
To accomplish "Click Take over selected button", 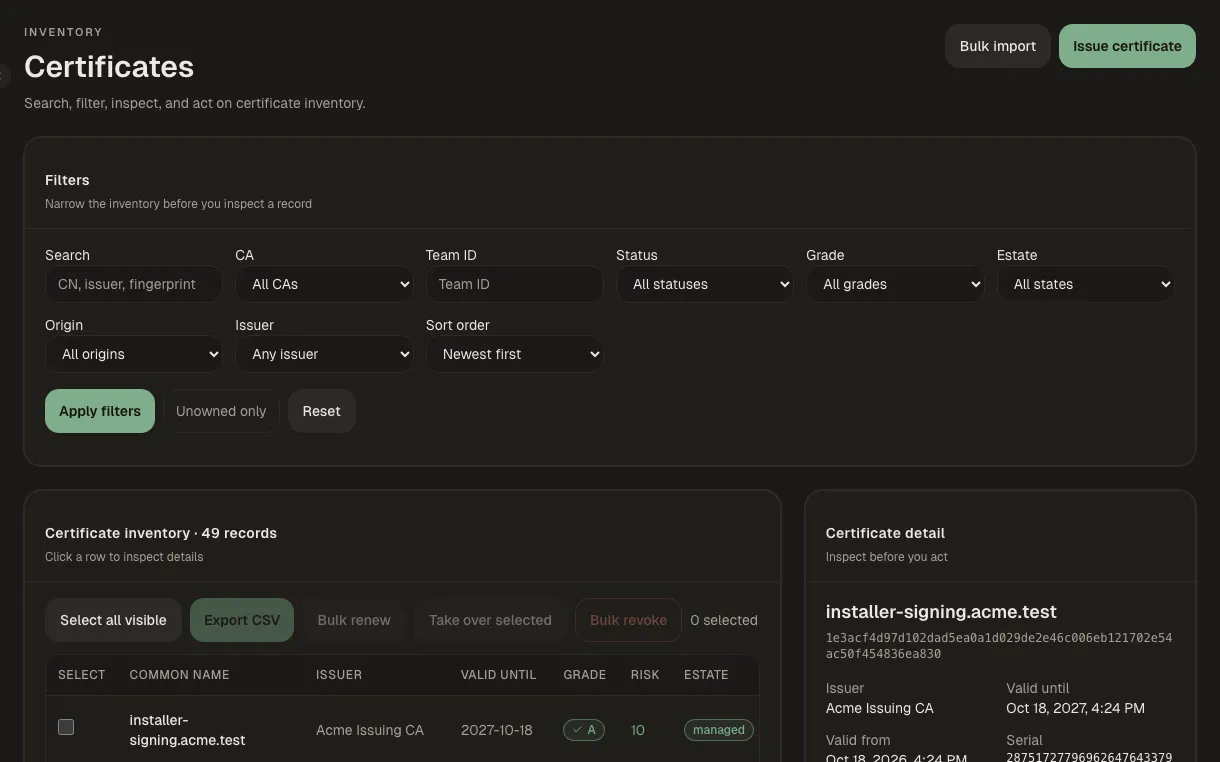I will click(490, 620).
